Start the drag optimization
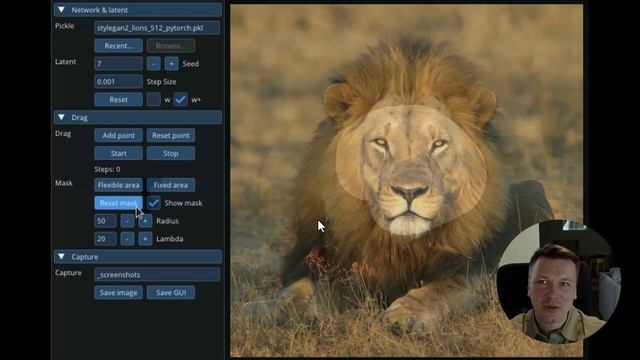This screenshot has height=360, width=640. tap(118, 153)
